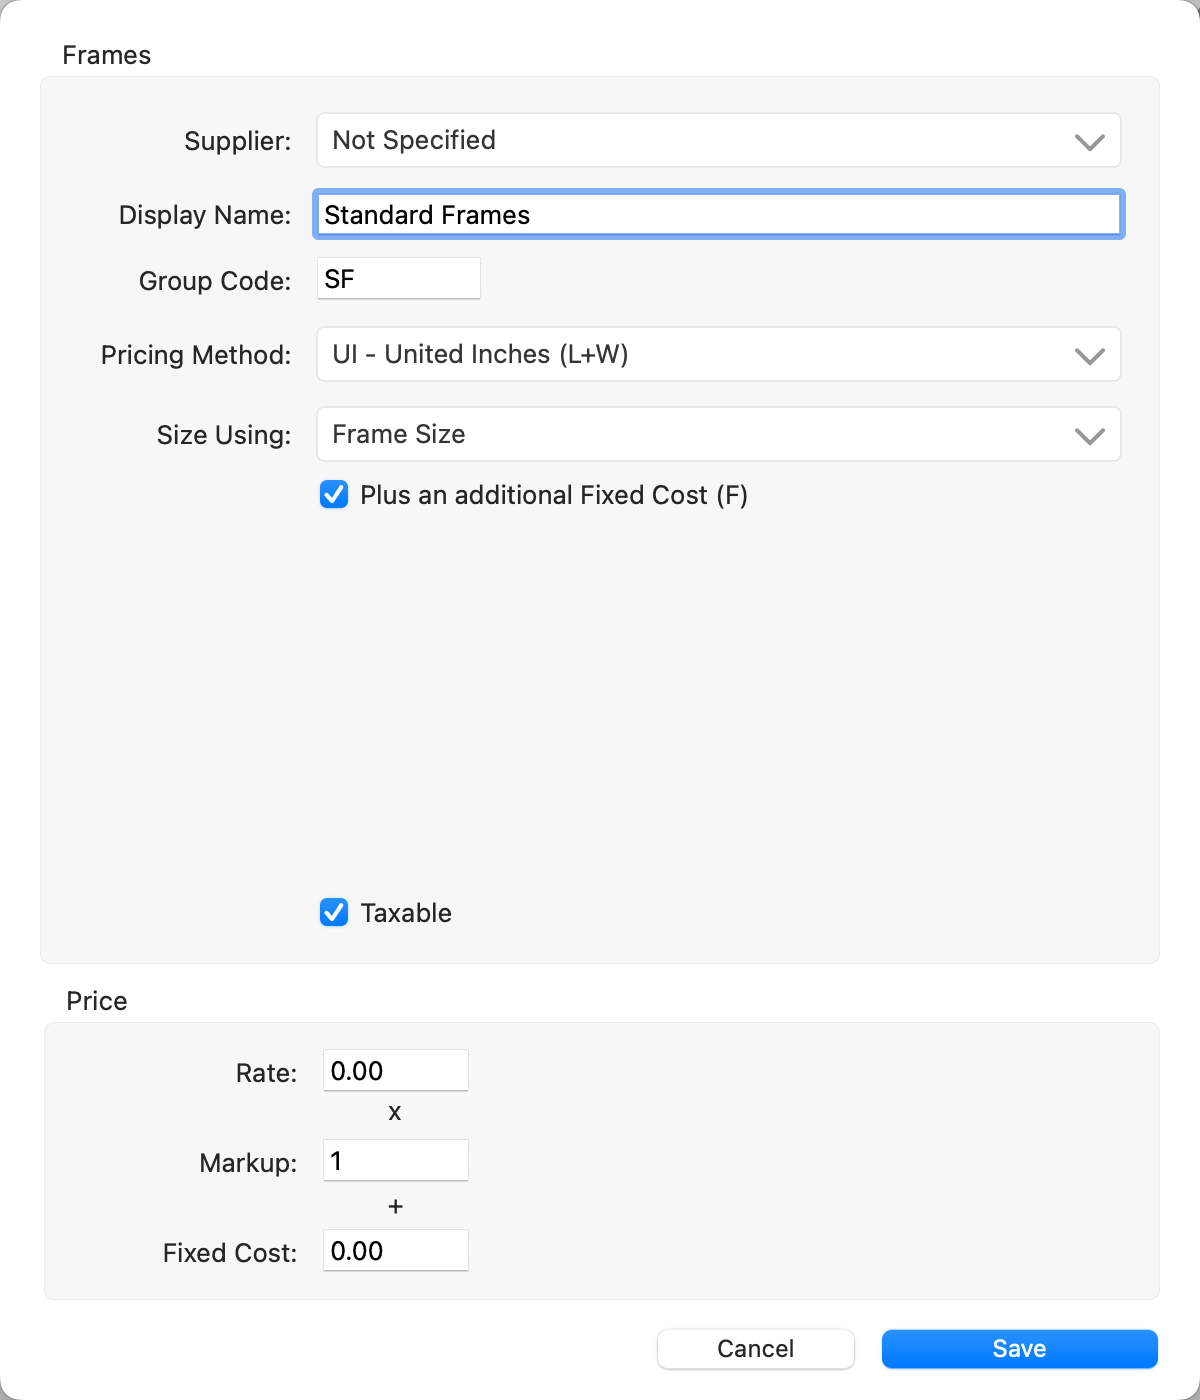The width and height of the screenshot is (1200, 1400).
Task: Click the Display Name text field
Action: (718, 215)
